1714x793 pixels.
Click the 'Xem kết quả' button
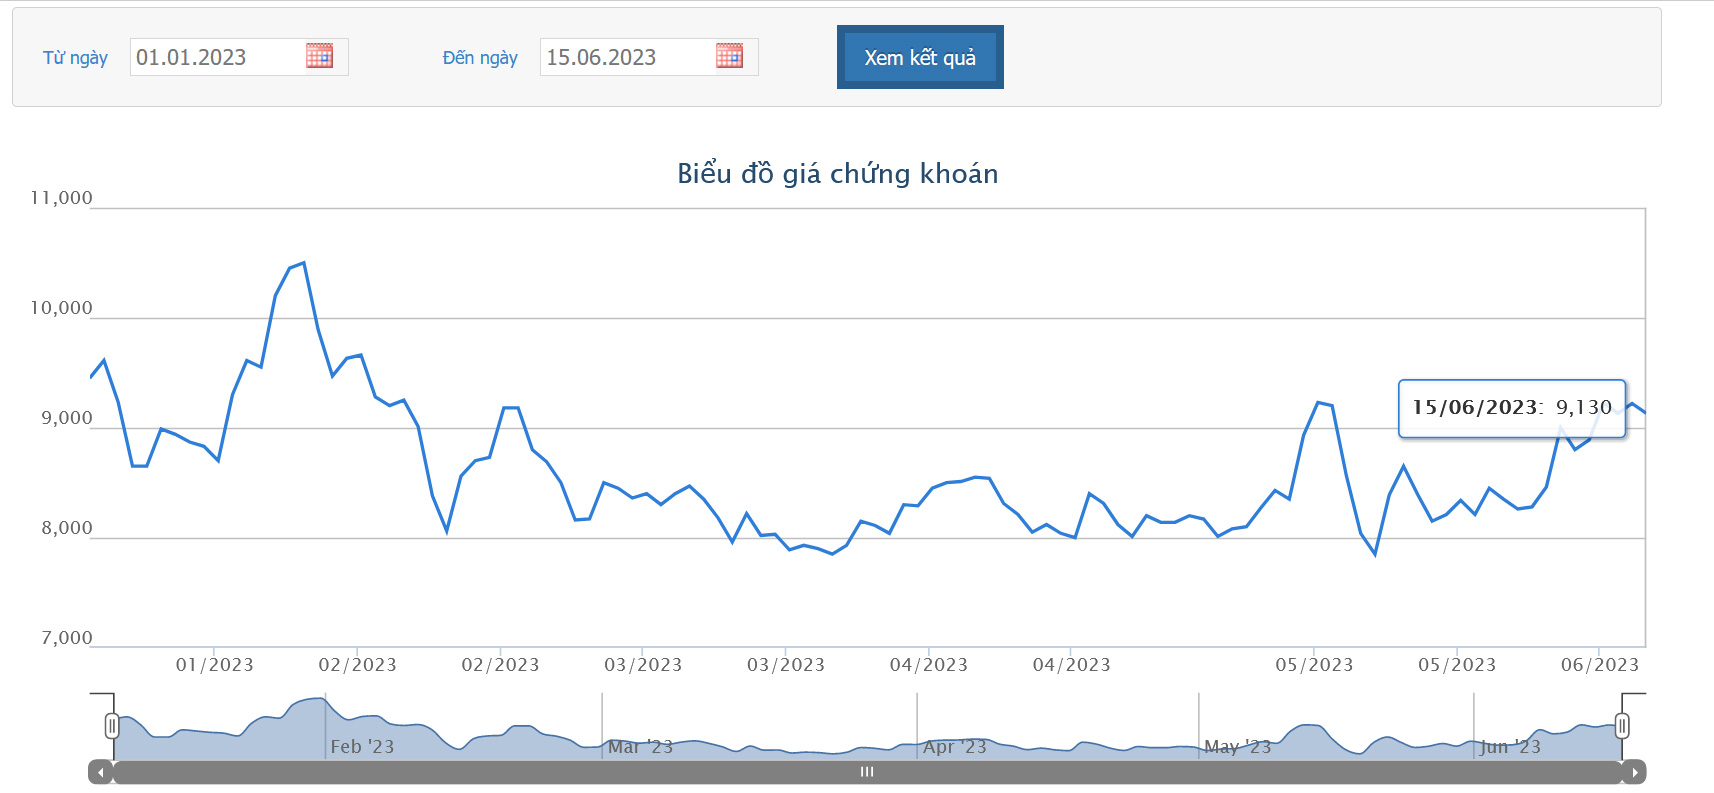coord(920,58)
